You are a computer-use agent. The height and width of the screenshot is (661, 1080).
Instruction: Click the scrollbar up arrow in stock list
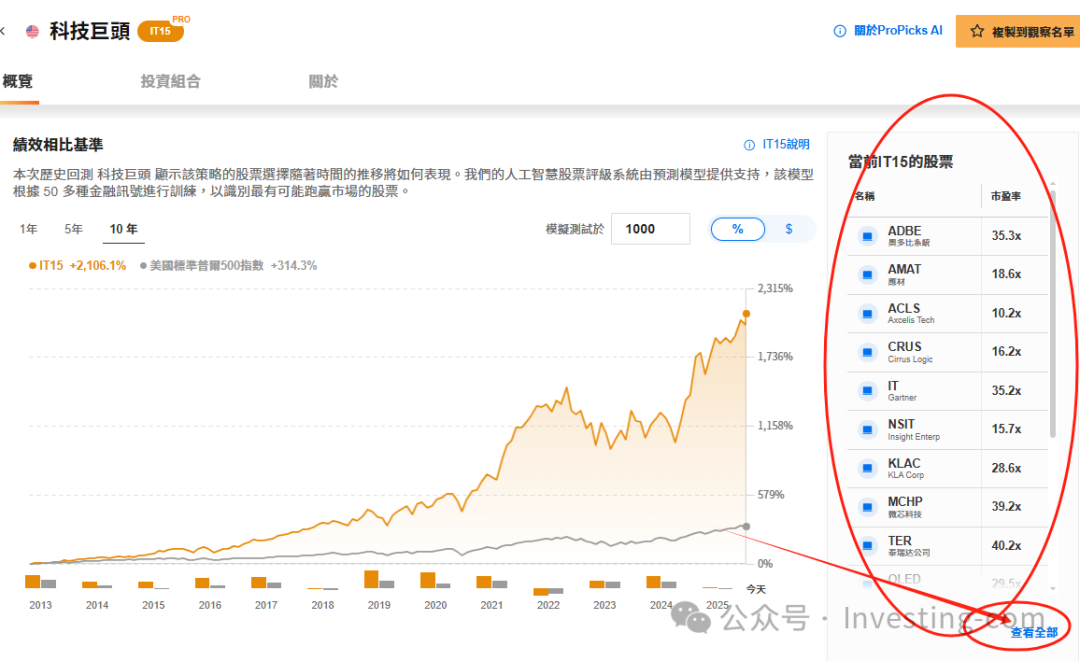coord(1052,185)
